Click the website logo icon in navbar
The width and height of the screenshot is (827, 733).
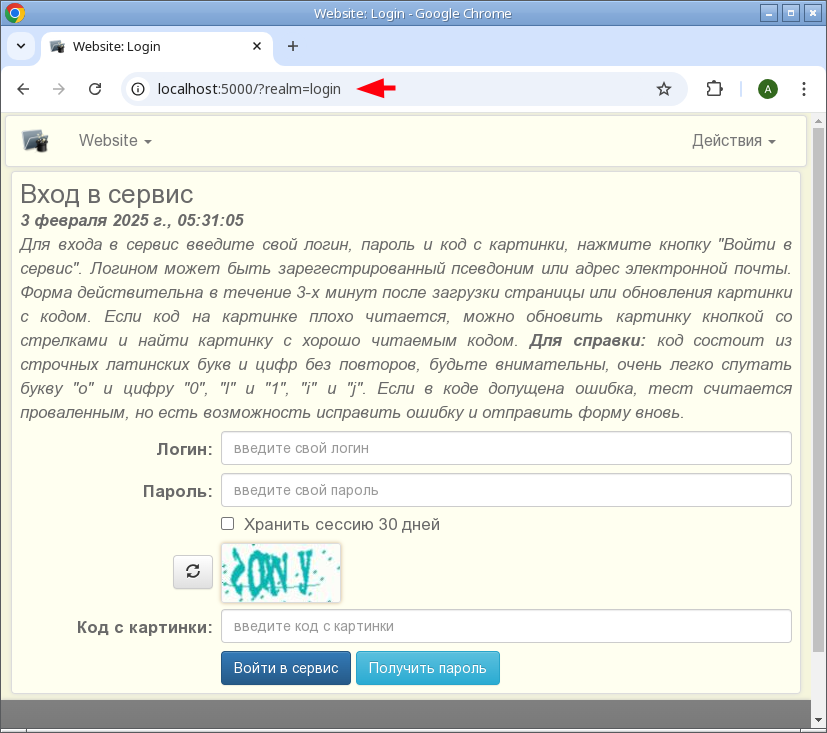pyautogui.click(x=35, y=141)
